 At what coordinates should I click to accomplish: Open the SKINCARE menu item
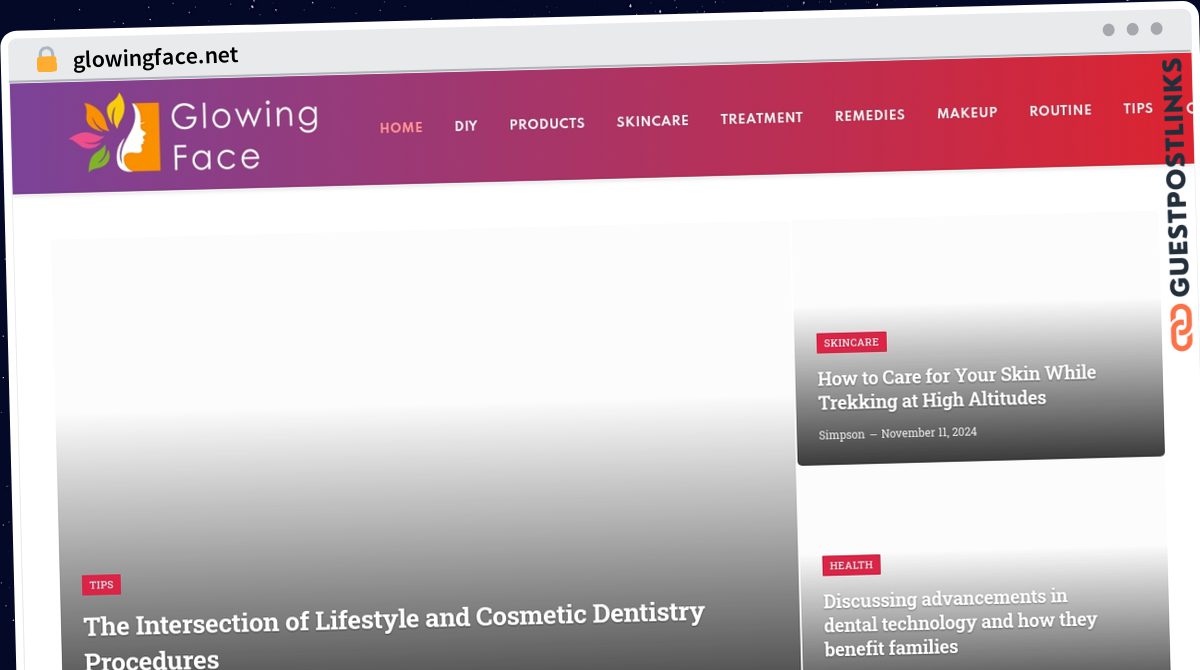pos(653,121)
